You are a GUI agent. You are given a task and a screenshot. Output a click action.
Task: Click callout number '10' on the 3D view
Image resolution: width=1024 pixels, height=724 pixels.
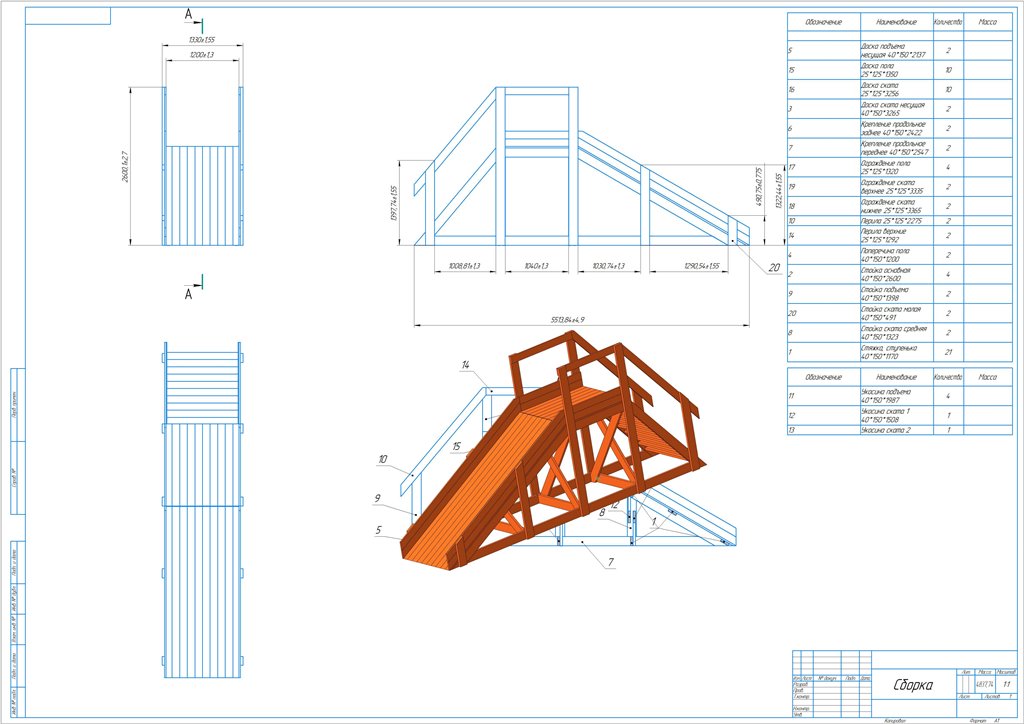(x=383, y=459)
